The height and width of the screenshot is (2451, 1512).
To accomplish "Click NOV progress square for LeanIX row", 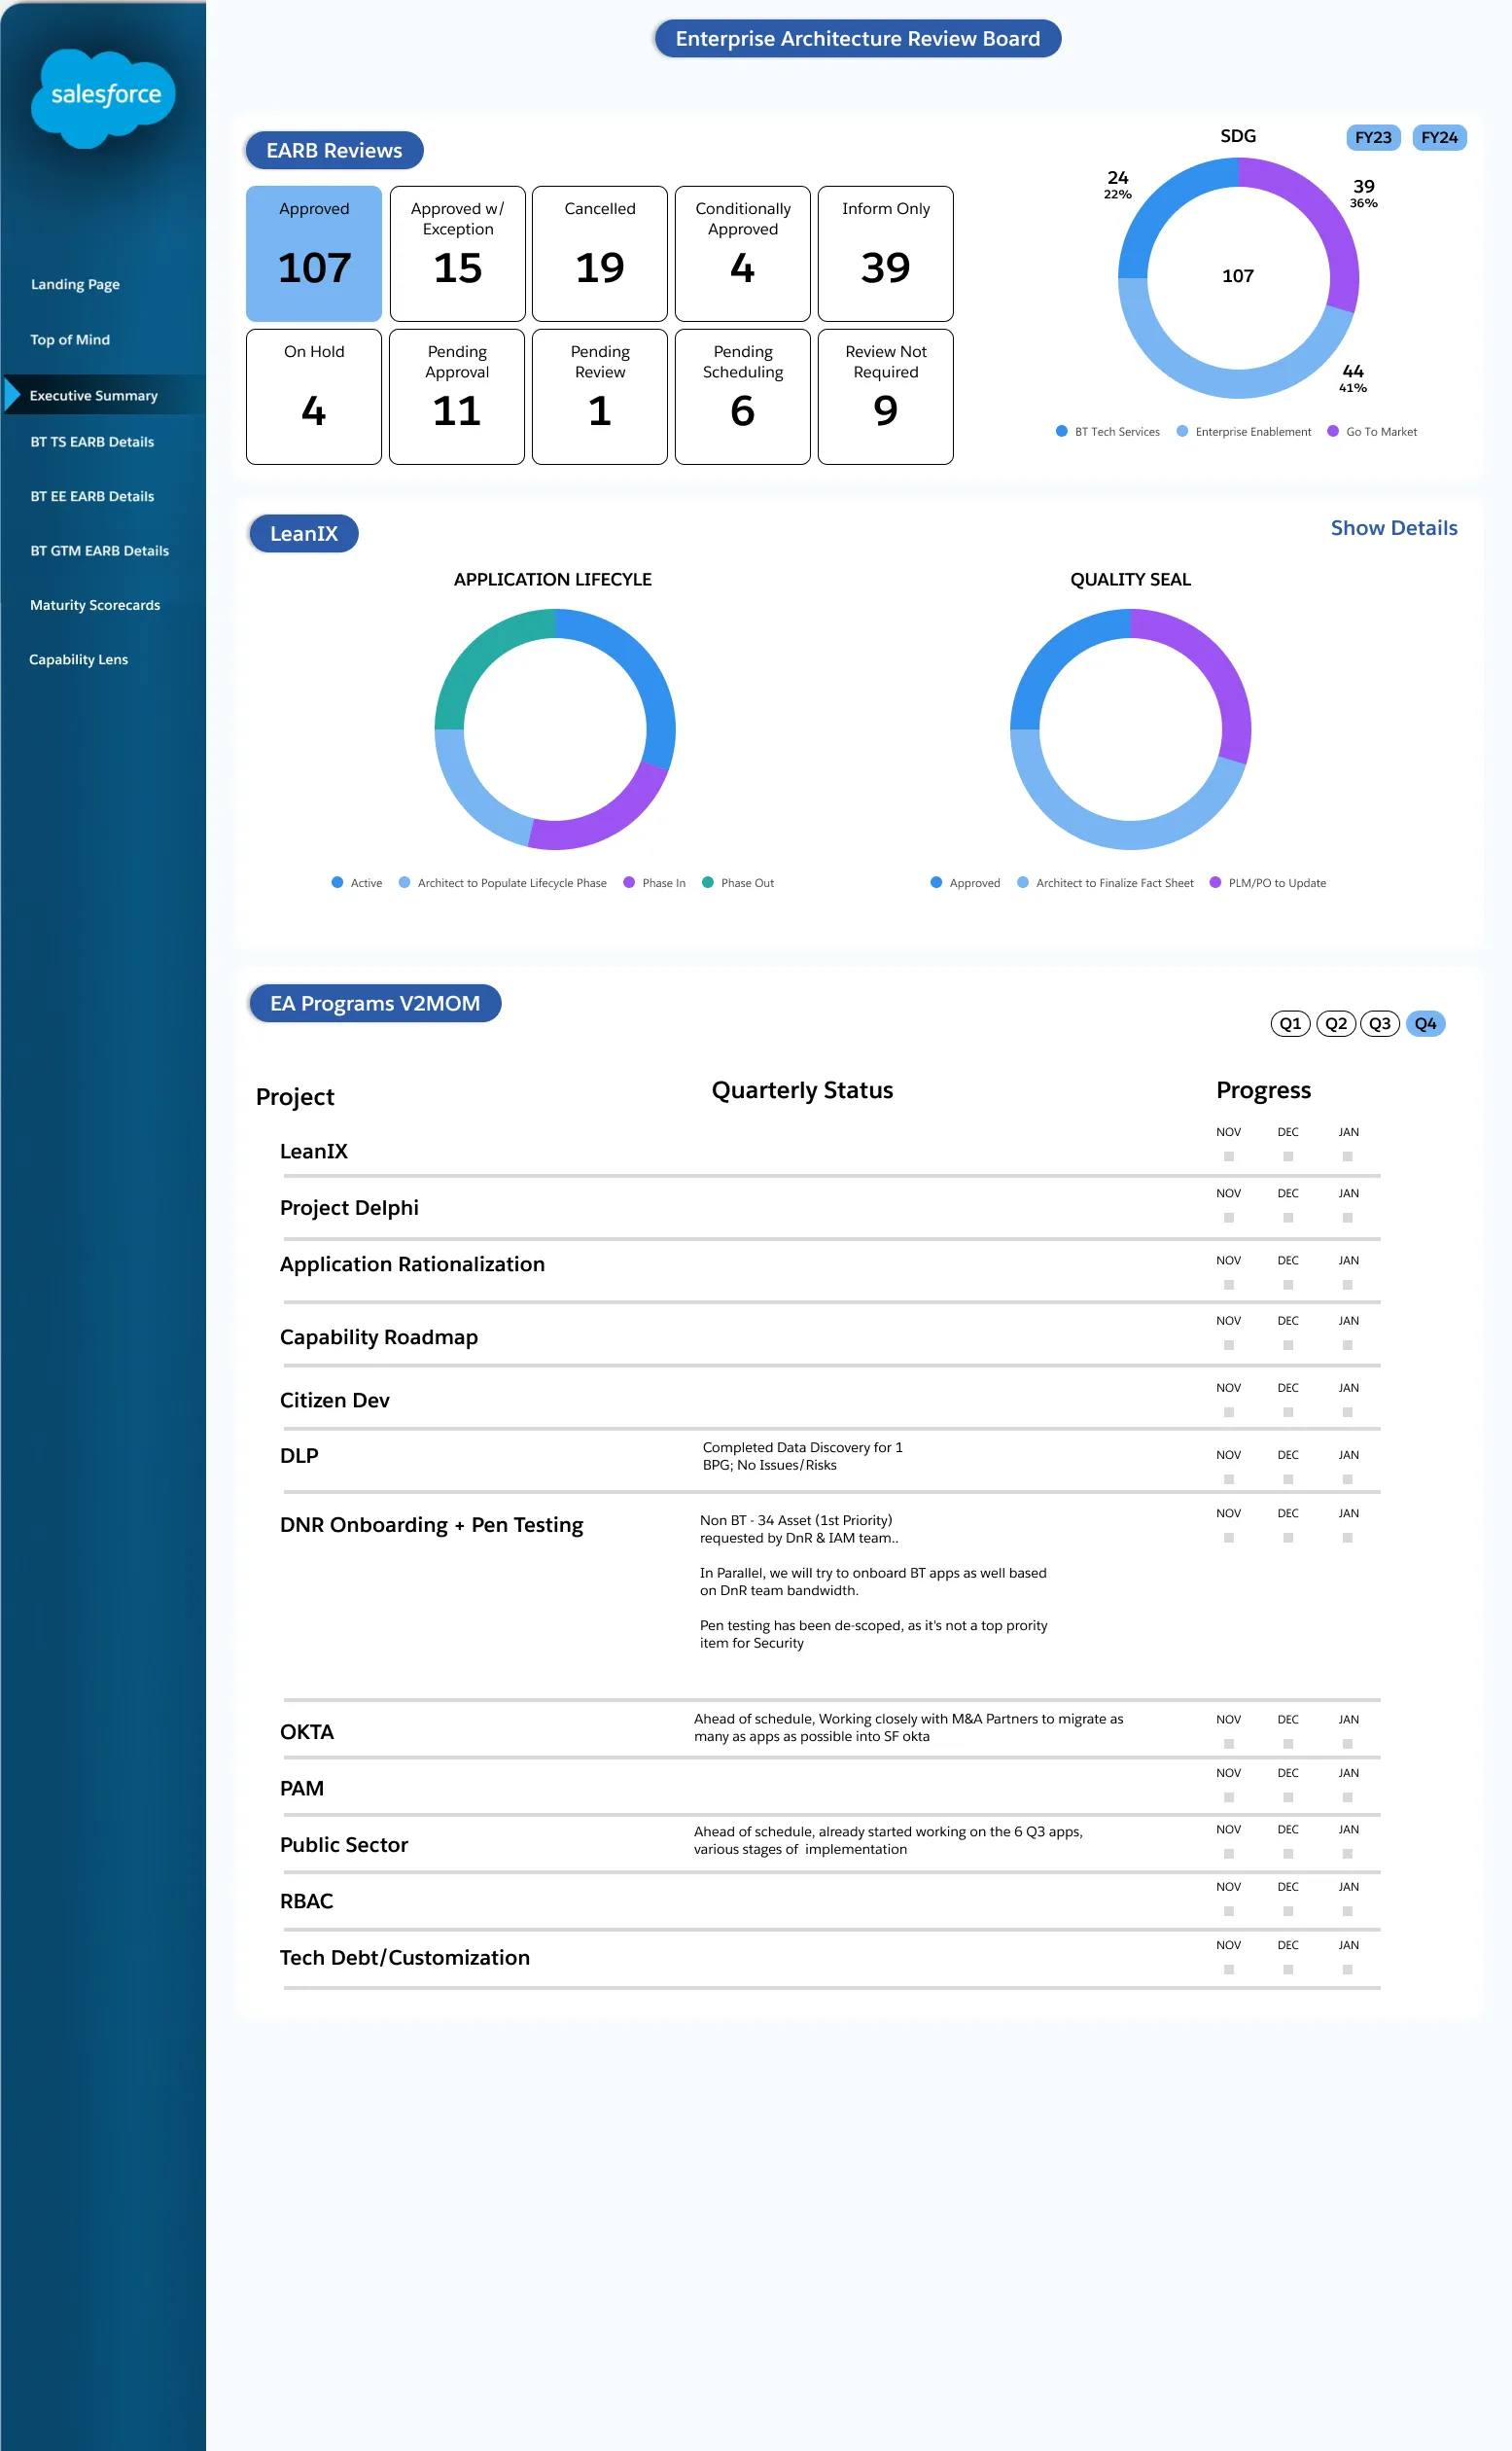I will [x=1229, y=1156].
